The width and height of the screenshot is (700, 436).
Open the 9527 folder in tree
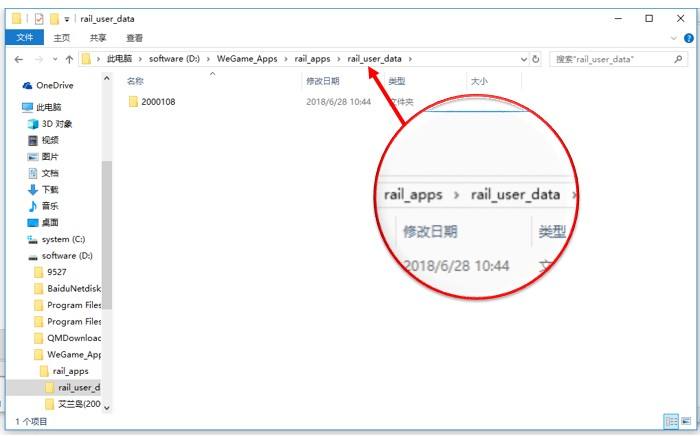pos(57,272)
